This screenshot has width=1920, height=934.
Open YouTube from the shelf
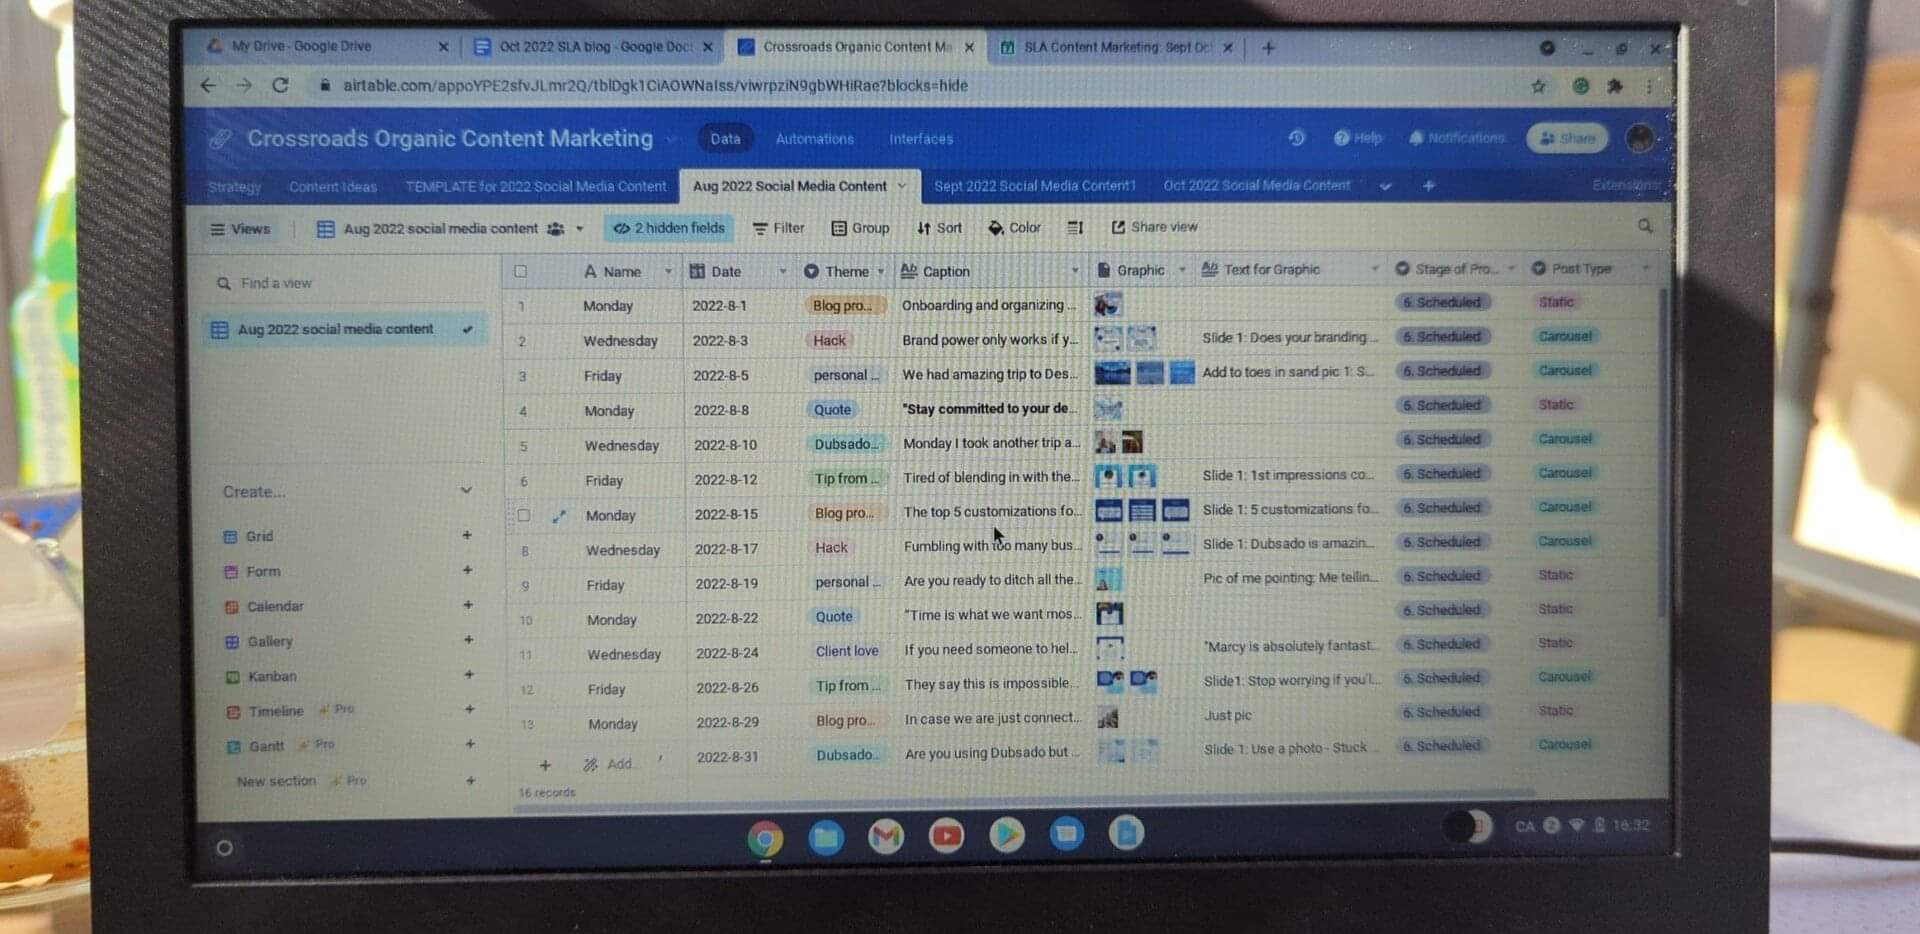(x=946, y=835)
